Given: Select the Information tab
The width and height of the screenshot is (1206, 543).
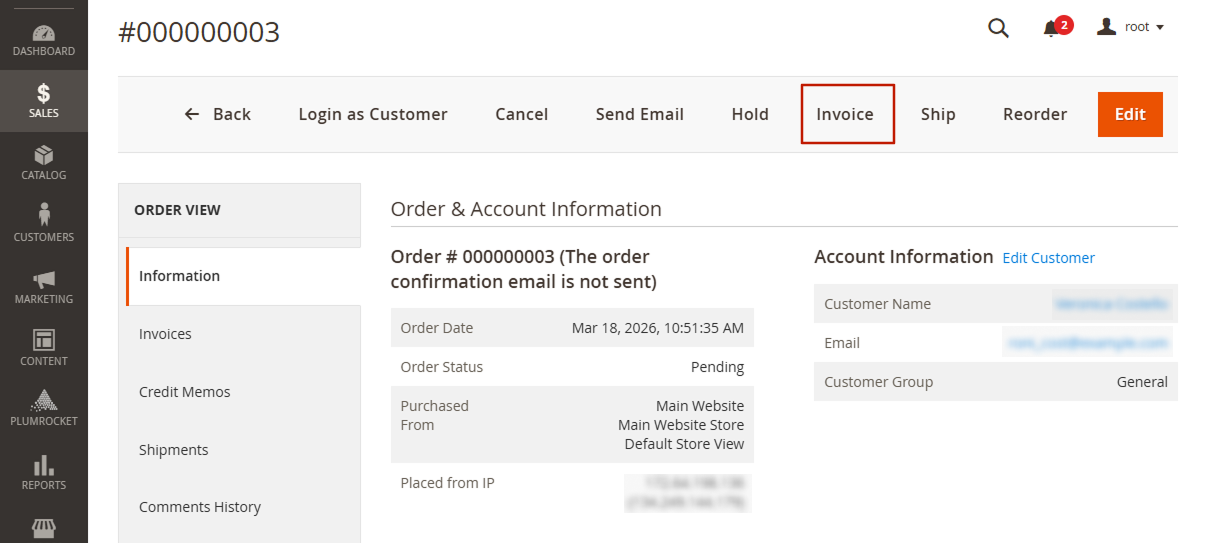Looking at the screenshot, I should [x=243, y=276].
